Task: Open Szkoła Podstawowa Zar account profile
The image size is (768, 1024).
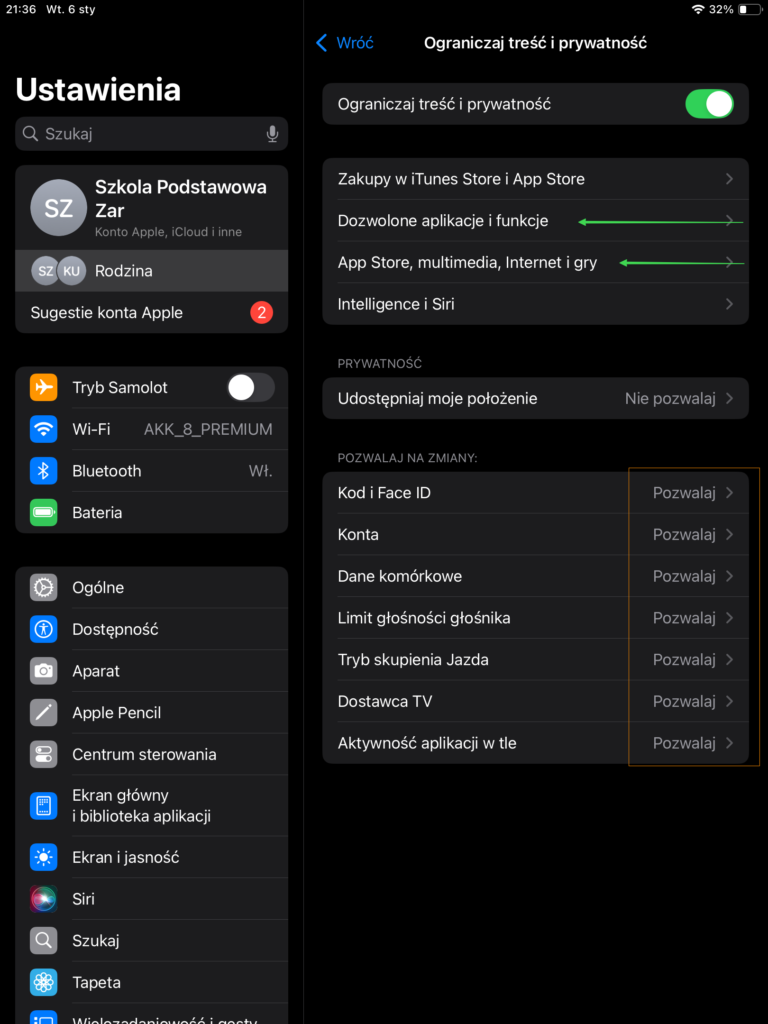Action: (x=151, y=207)
